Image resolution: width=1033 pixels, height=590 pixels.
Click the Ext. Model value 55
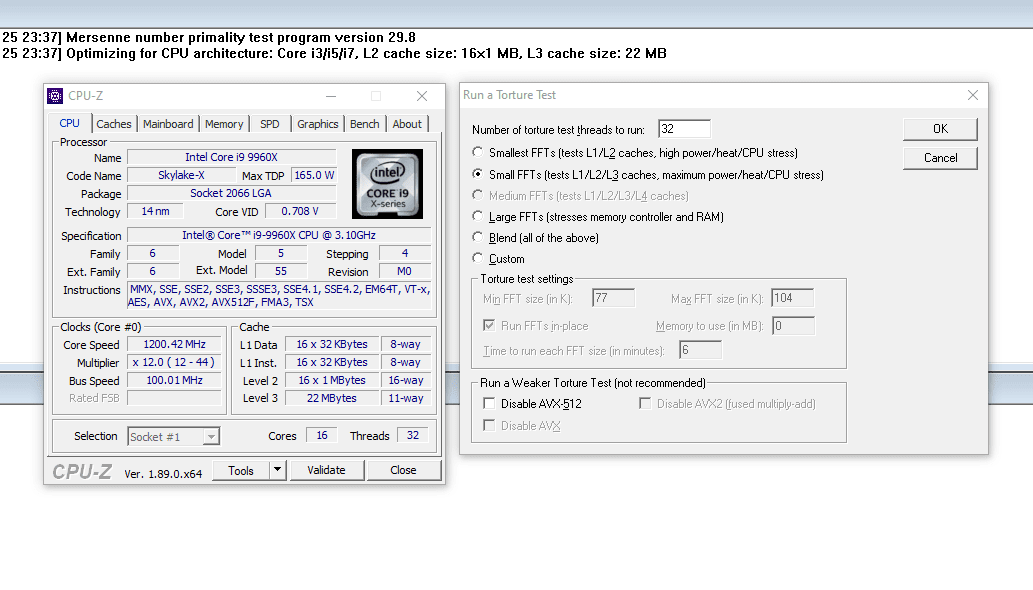pos(281,271)
